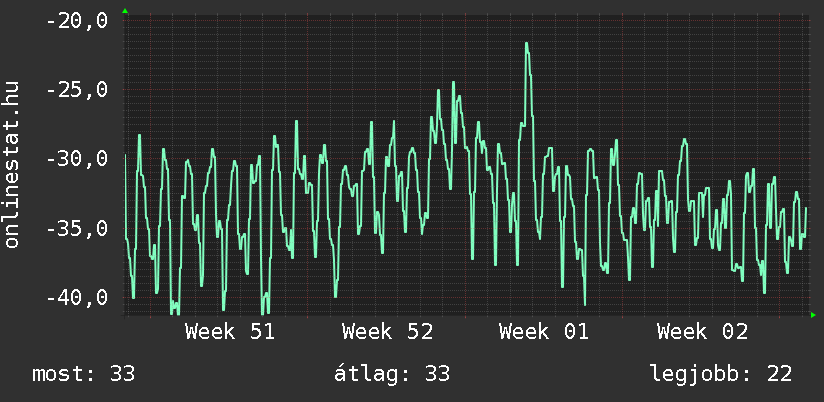Viewport: 824px width, 402px height.
Task: Click the green arrow at x-axis right end
Action: (813, 315)
